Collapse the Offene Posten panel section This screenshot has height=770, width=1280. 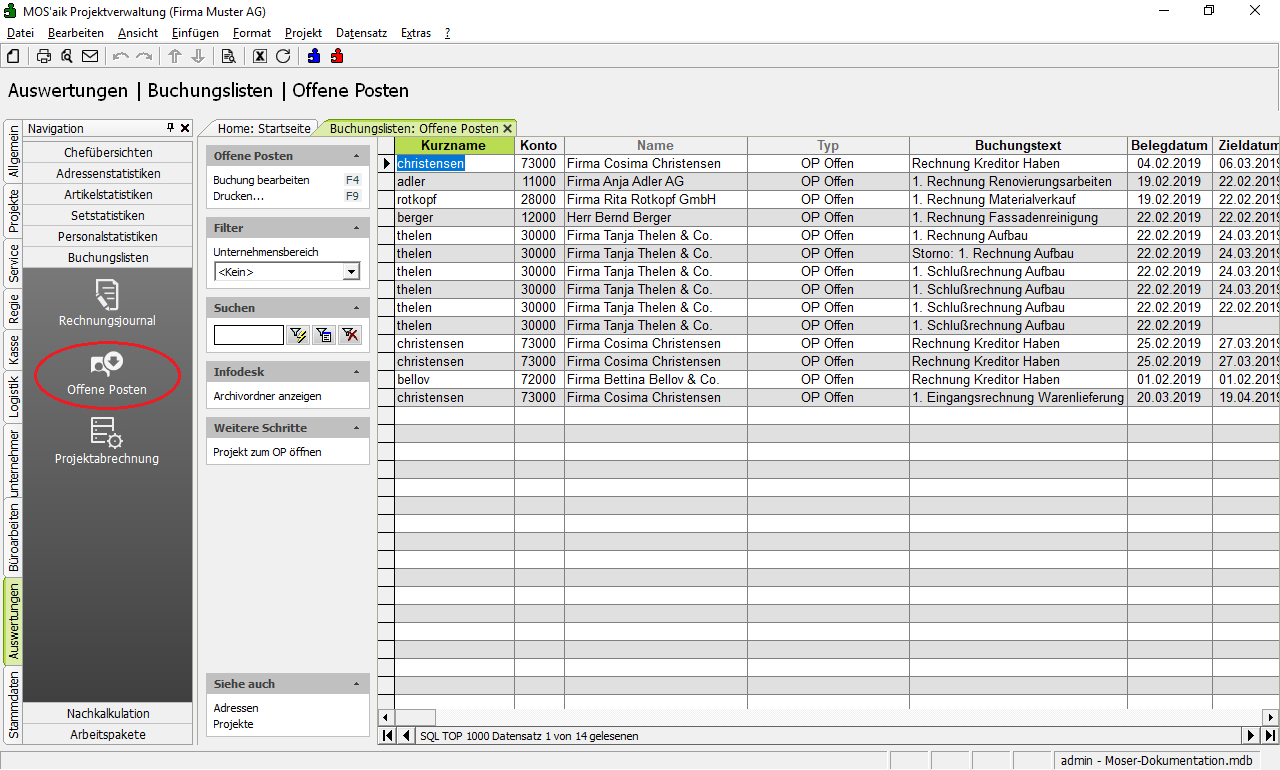click(357, 156)
